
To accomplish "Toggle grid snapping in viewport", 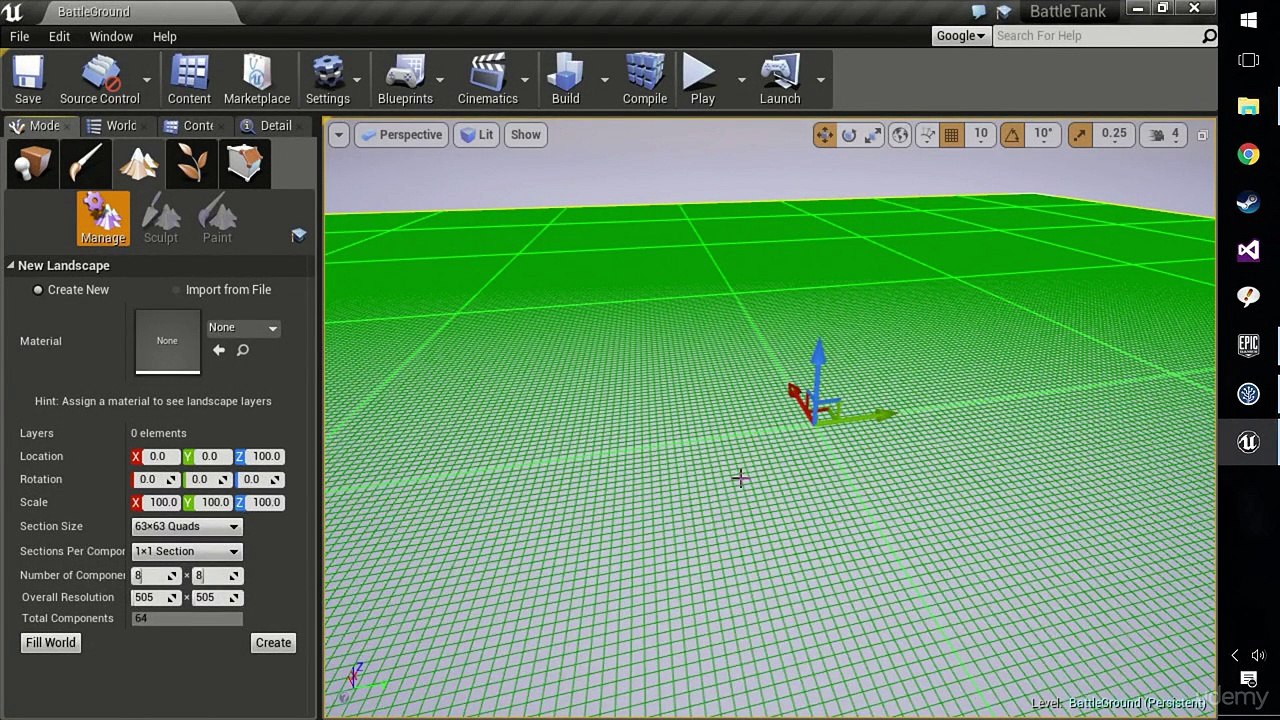I will [952, 135].
